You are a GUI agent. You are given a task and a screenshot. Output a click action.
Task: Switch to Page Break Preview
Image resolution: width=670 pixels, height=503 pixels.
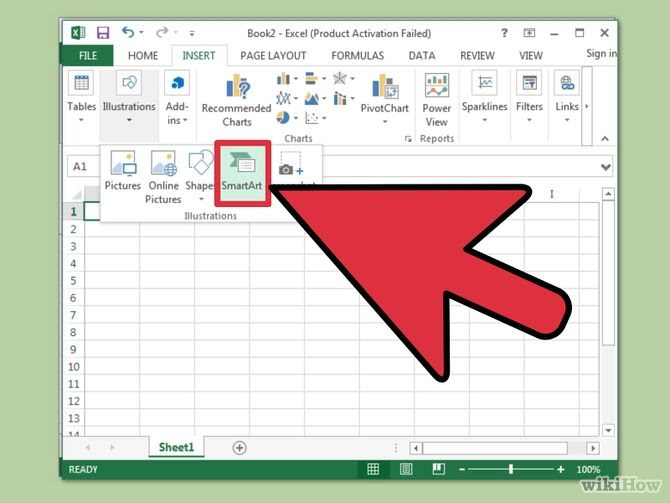438,469
